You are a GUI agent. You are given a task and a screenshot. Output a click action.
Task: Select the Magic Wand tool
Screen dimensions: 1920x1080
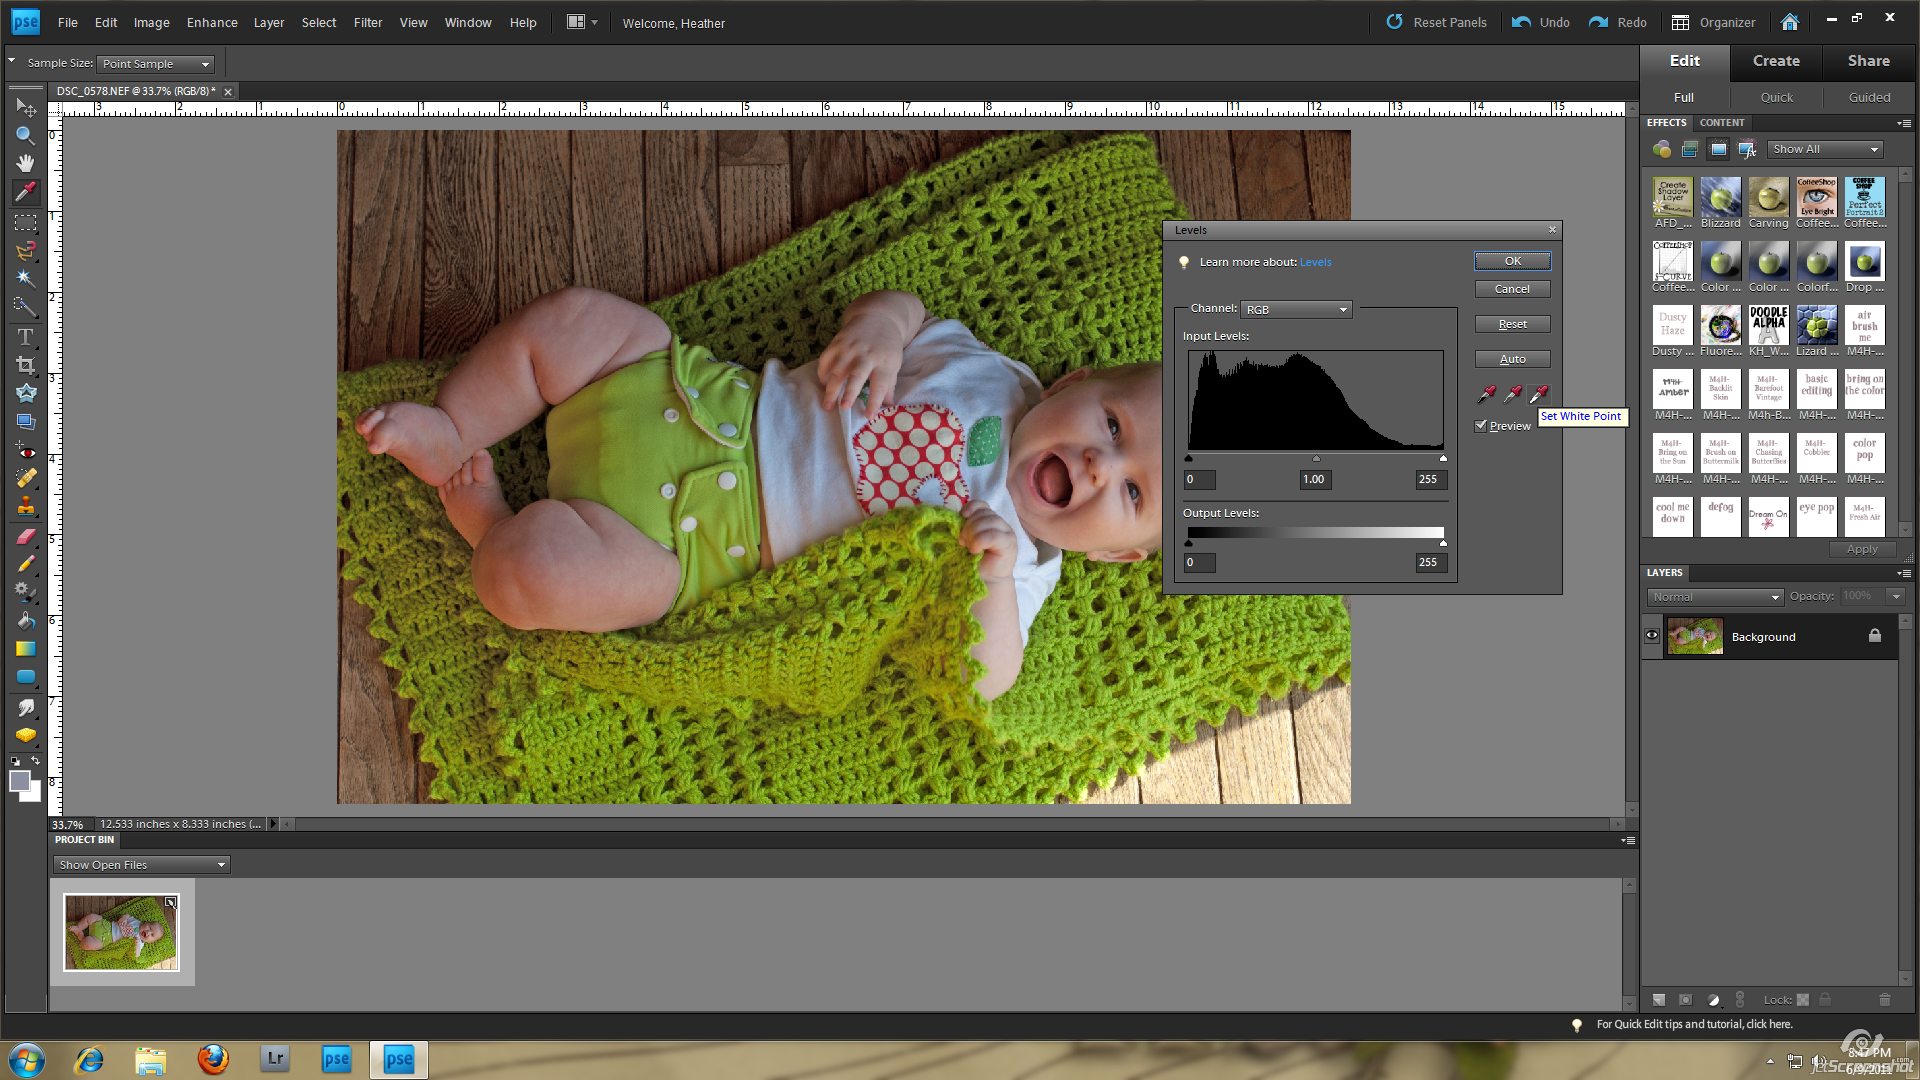25,278
